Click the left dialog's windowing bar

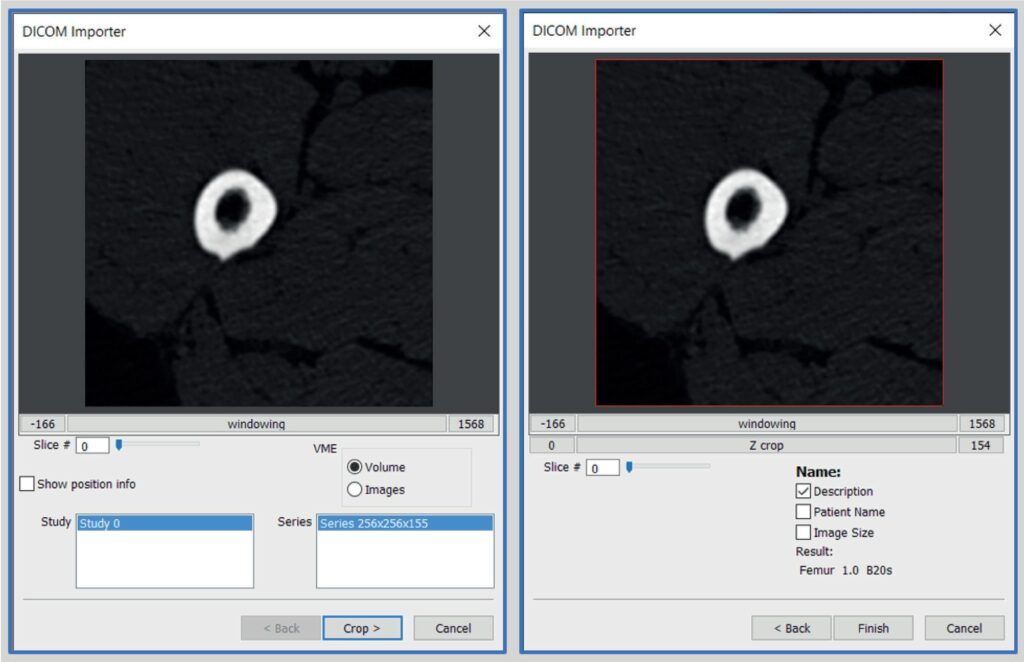click(x=256, y=424)
